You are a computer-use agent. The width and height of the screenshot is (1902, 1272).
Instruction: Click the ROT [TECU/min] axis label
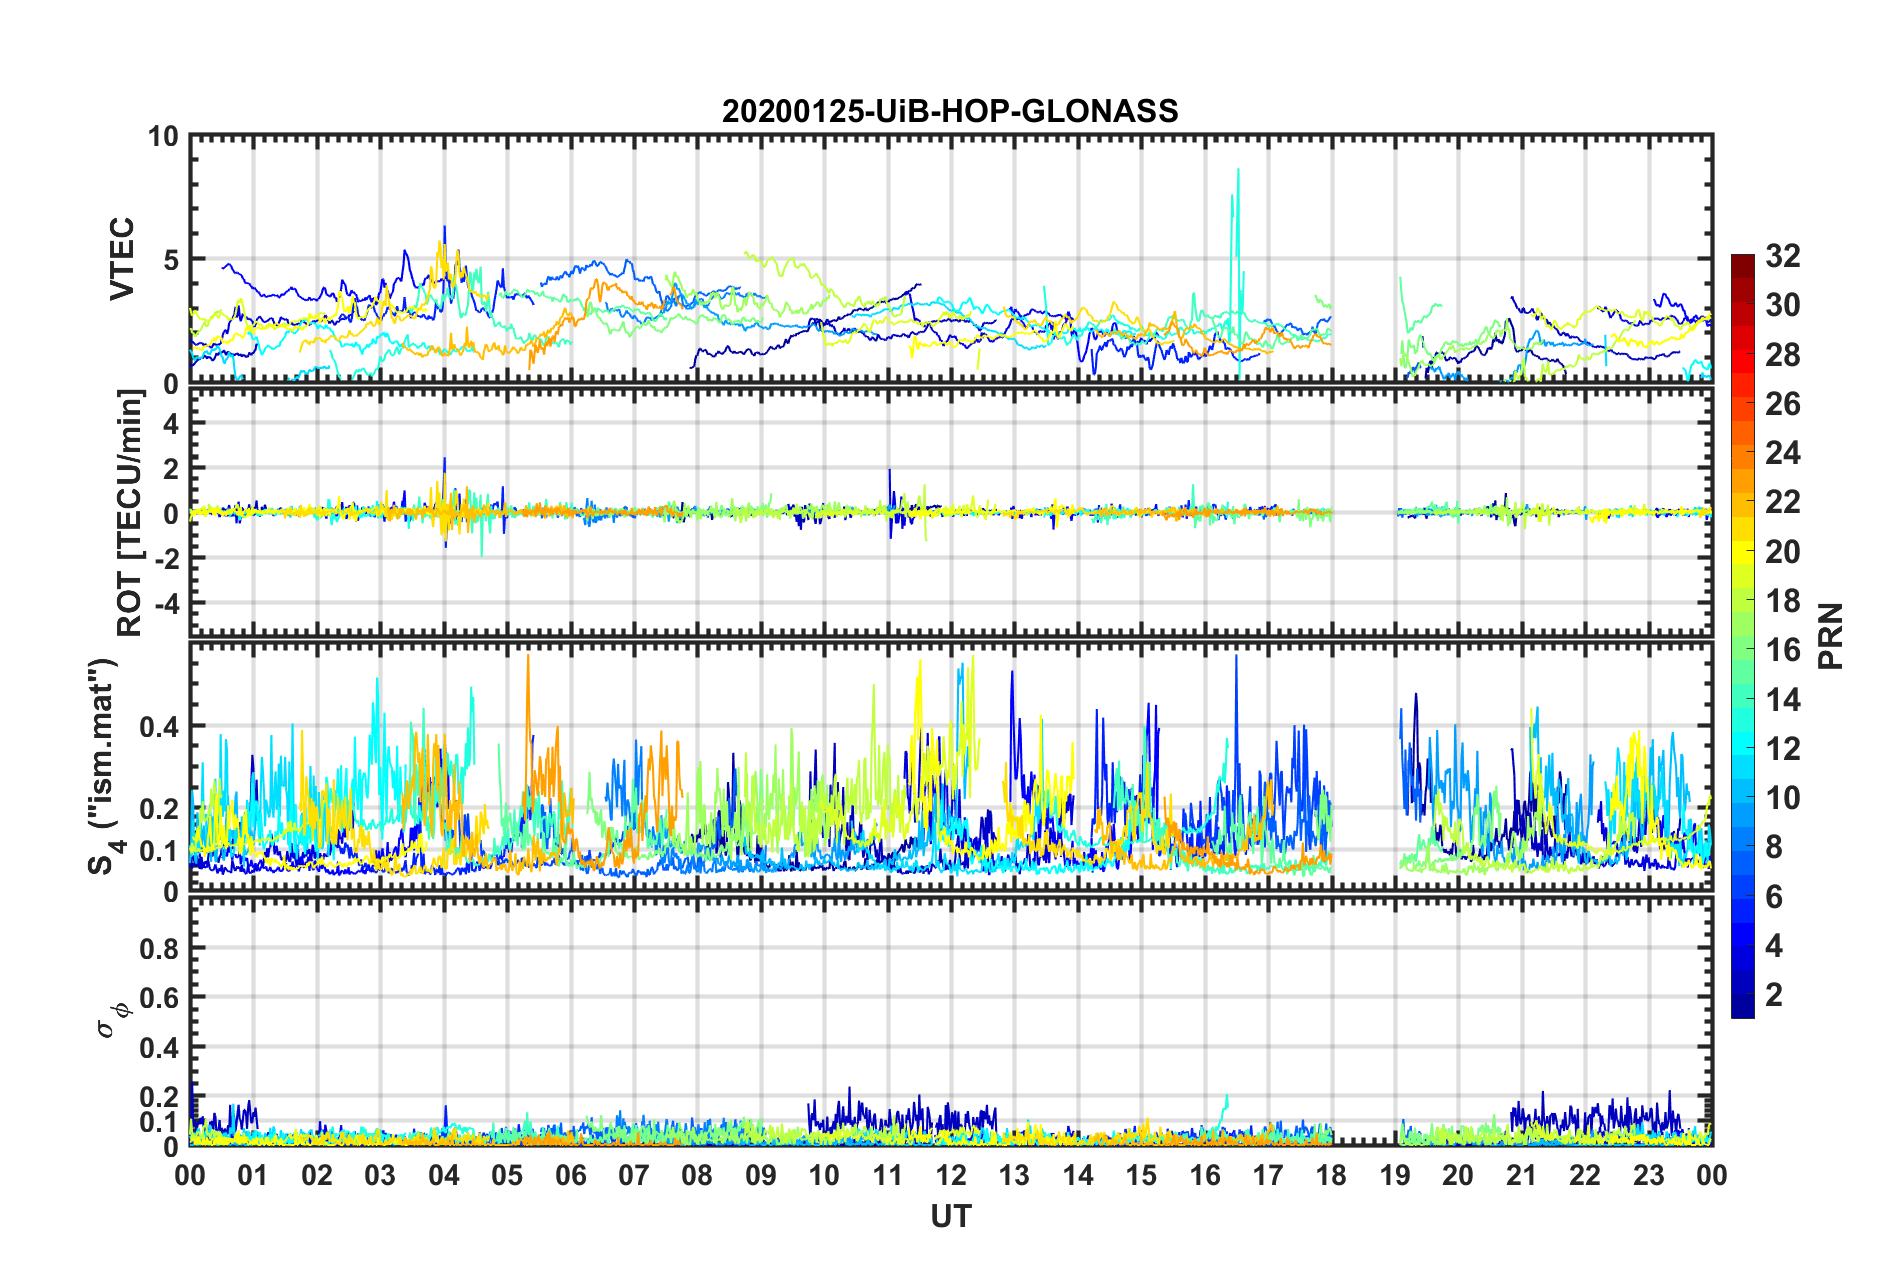[130, 513]
